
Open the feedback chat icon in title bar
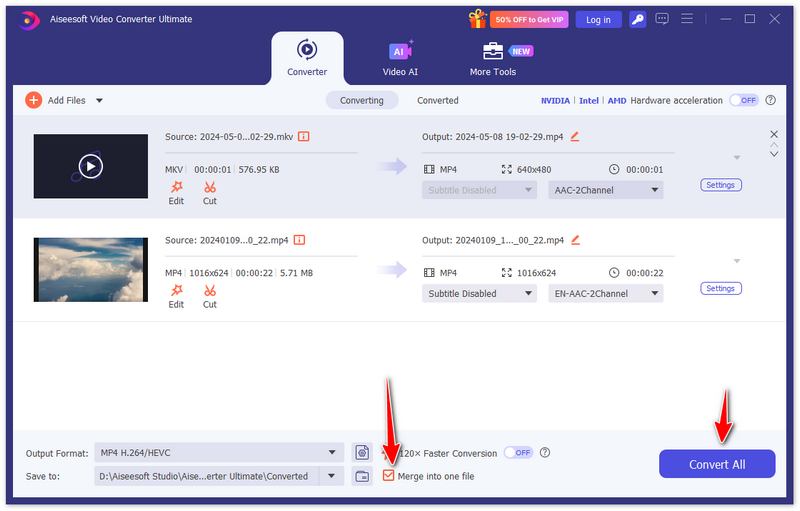[664, 19]
